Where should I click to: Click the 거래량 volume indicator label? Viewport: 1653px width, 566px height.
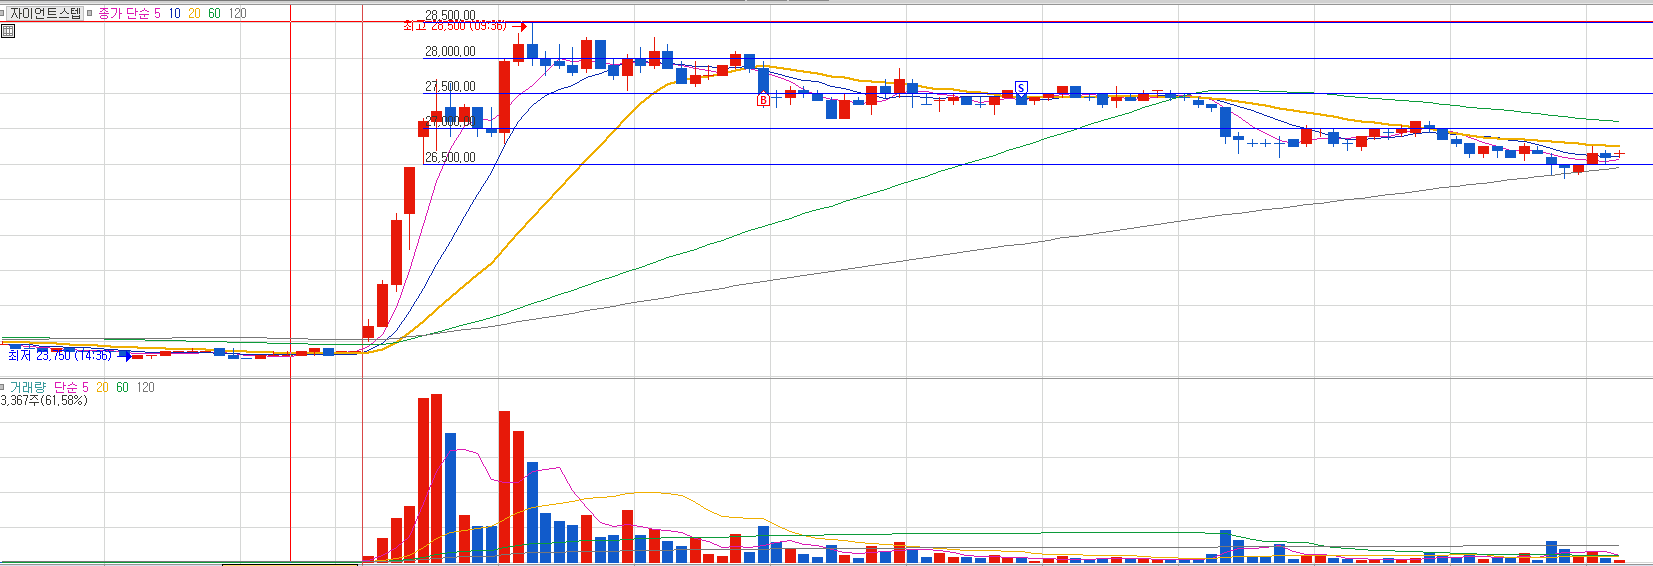pos(28,387)
